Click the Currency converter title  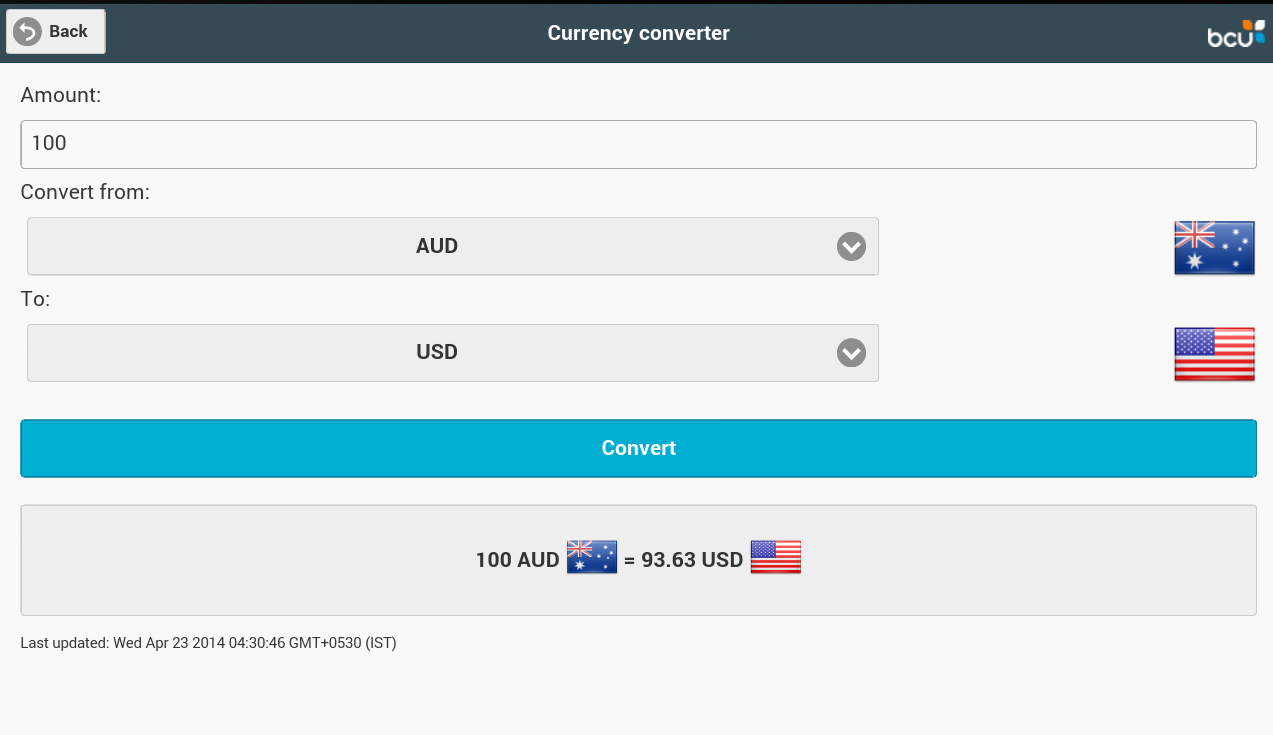[638, 33]
